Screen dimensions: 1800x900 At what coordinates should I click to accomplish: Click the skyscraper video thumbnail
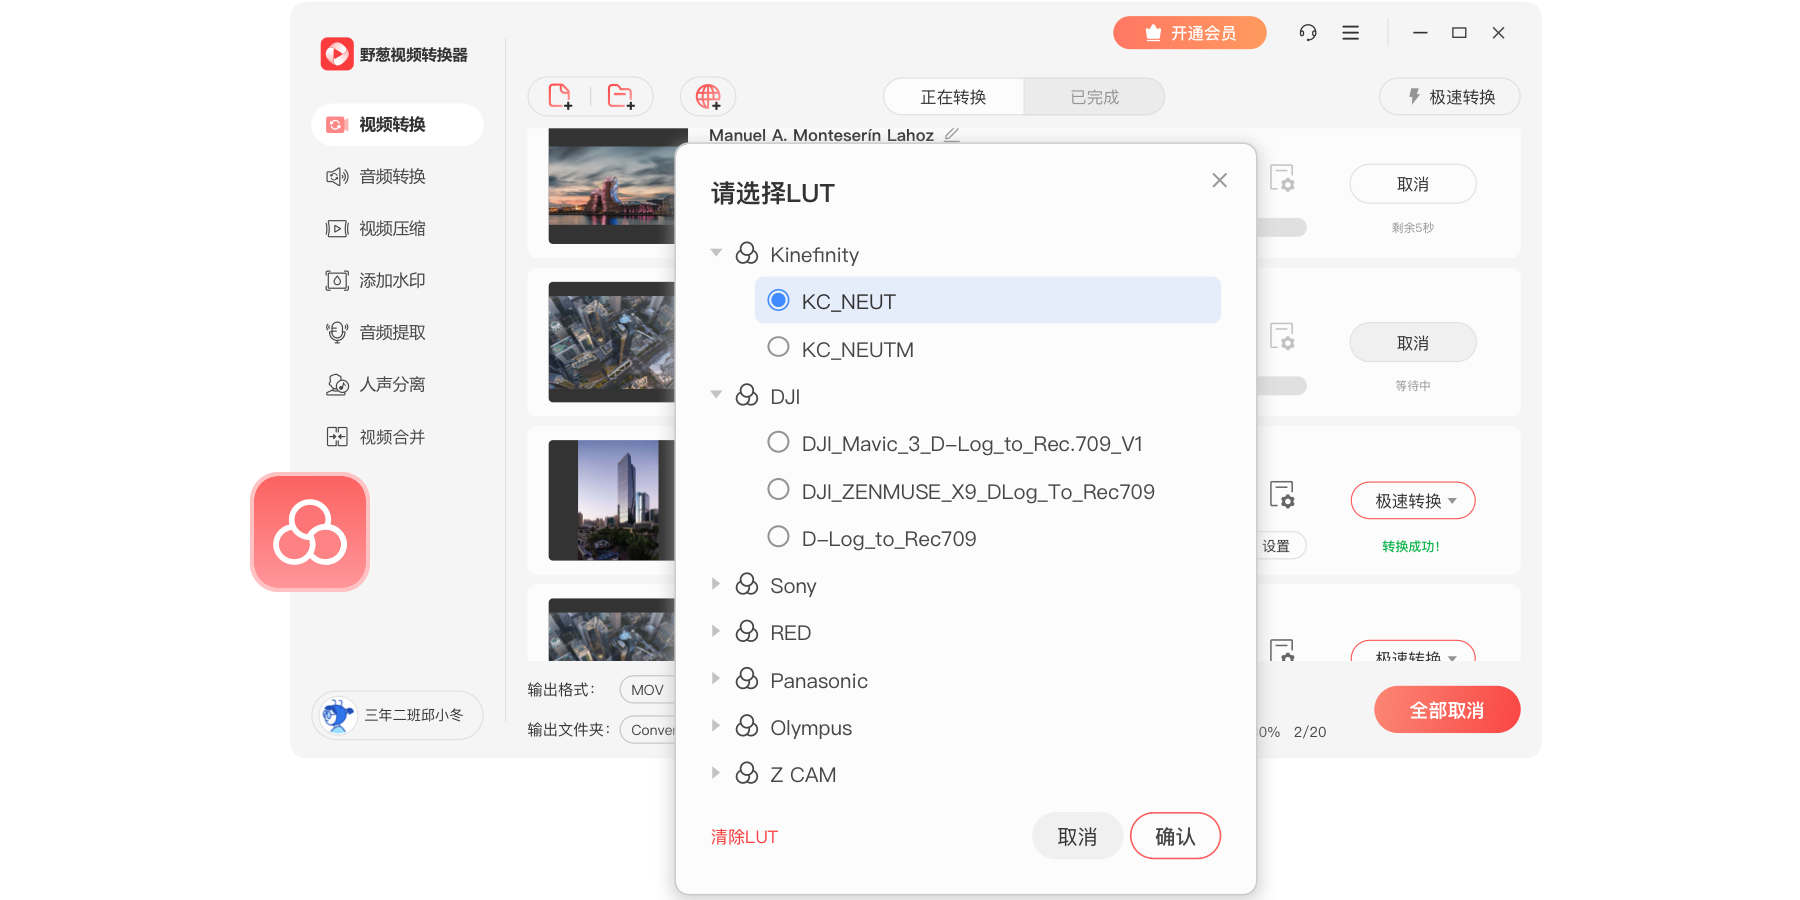pos(612,500)
